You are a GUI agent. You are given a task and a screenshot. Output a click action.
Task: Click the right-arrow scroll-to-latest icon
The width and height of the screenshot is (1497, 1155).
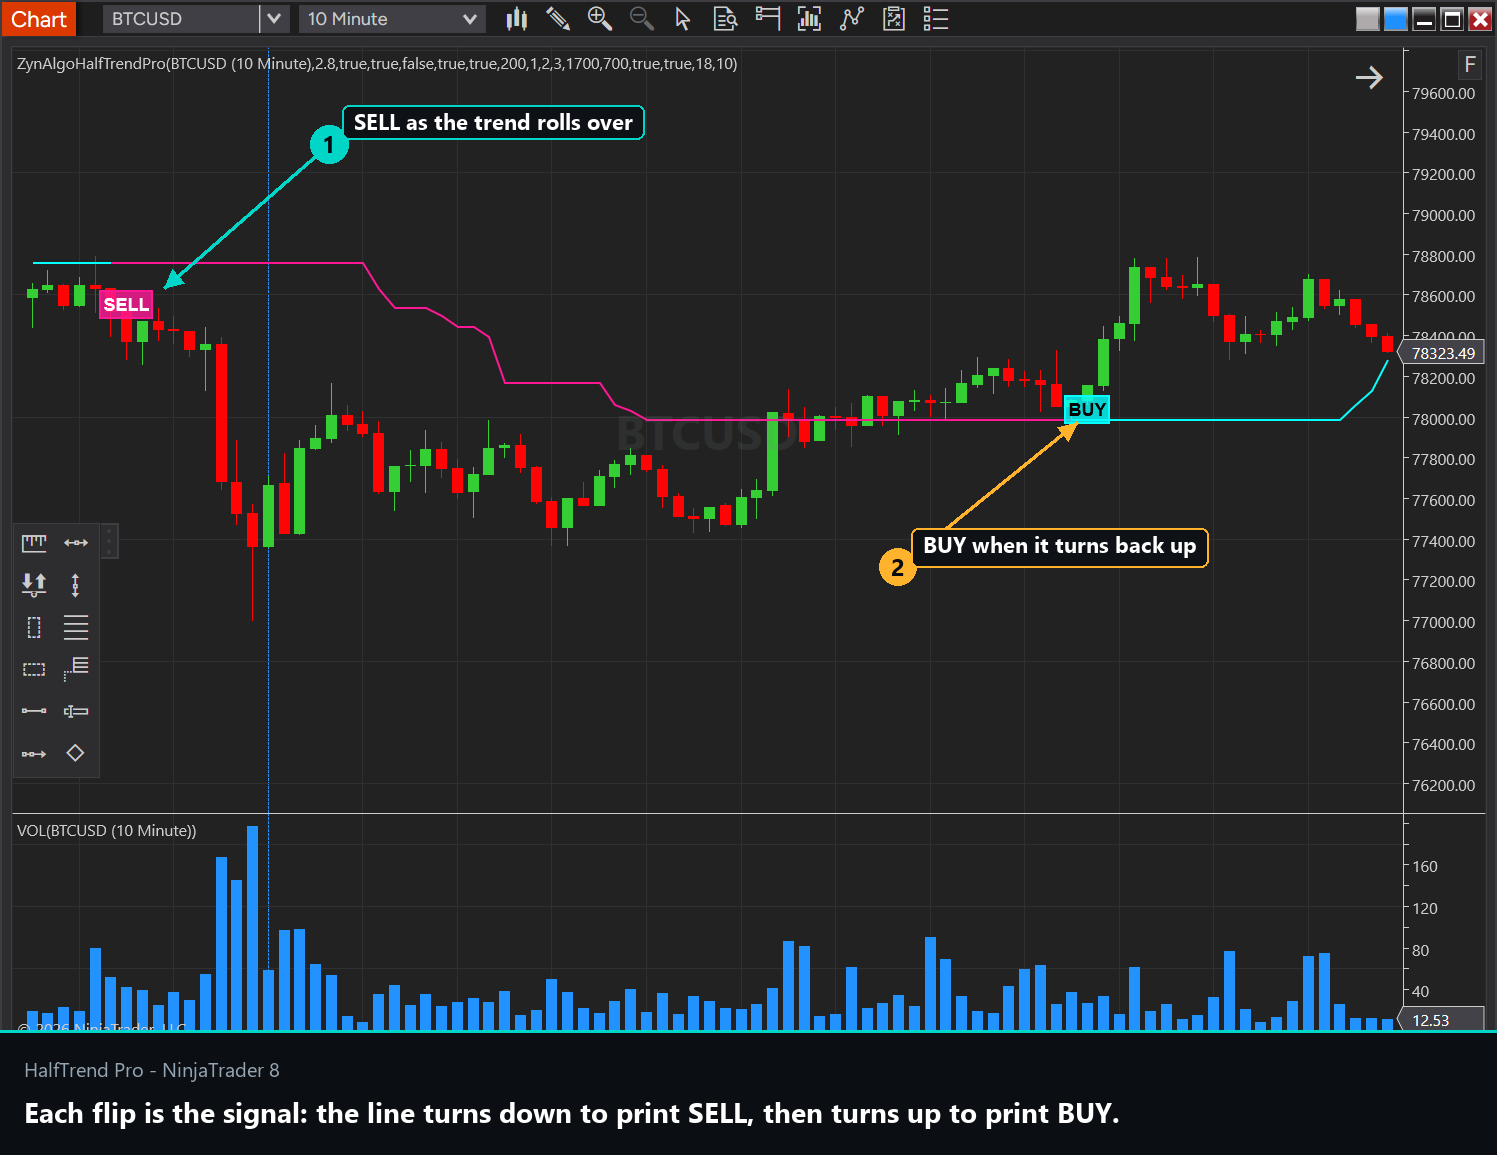[1369, 77]
